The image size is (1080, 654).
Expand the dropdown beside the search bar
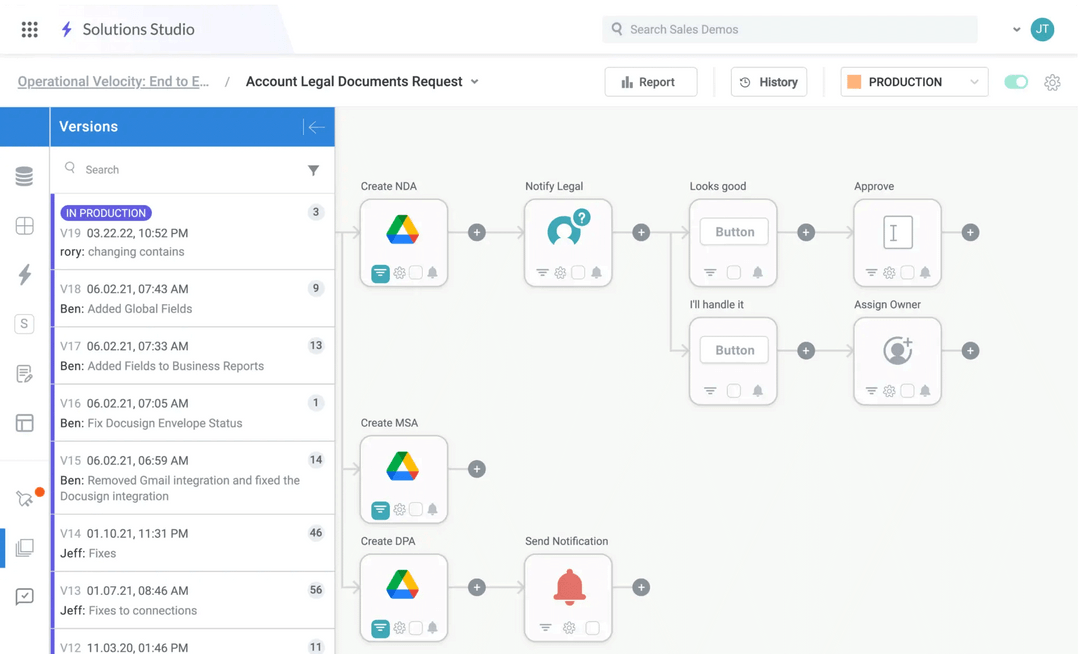pos(1016,29)
